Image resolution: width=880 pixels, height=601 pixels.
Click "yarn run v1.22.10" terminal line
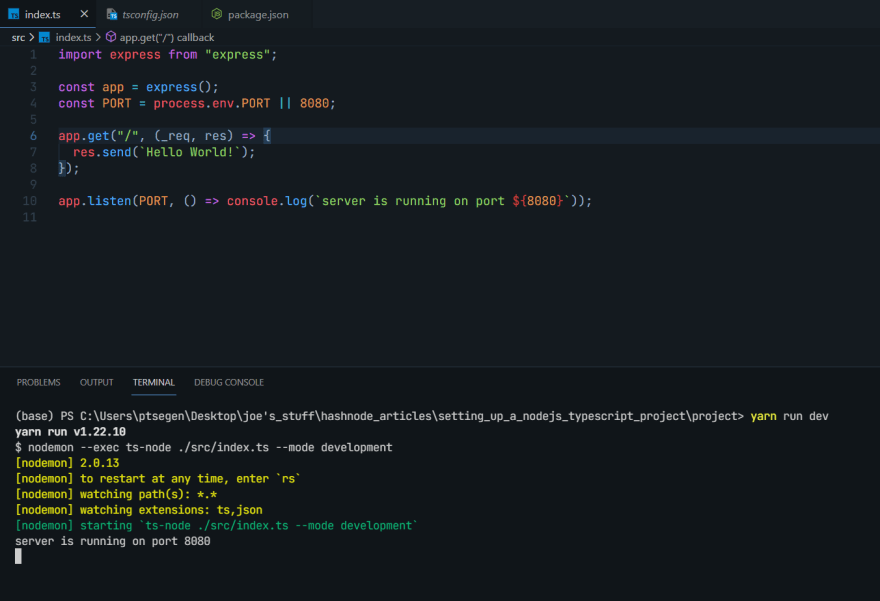click(x=70, y=432)
